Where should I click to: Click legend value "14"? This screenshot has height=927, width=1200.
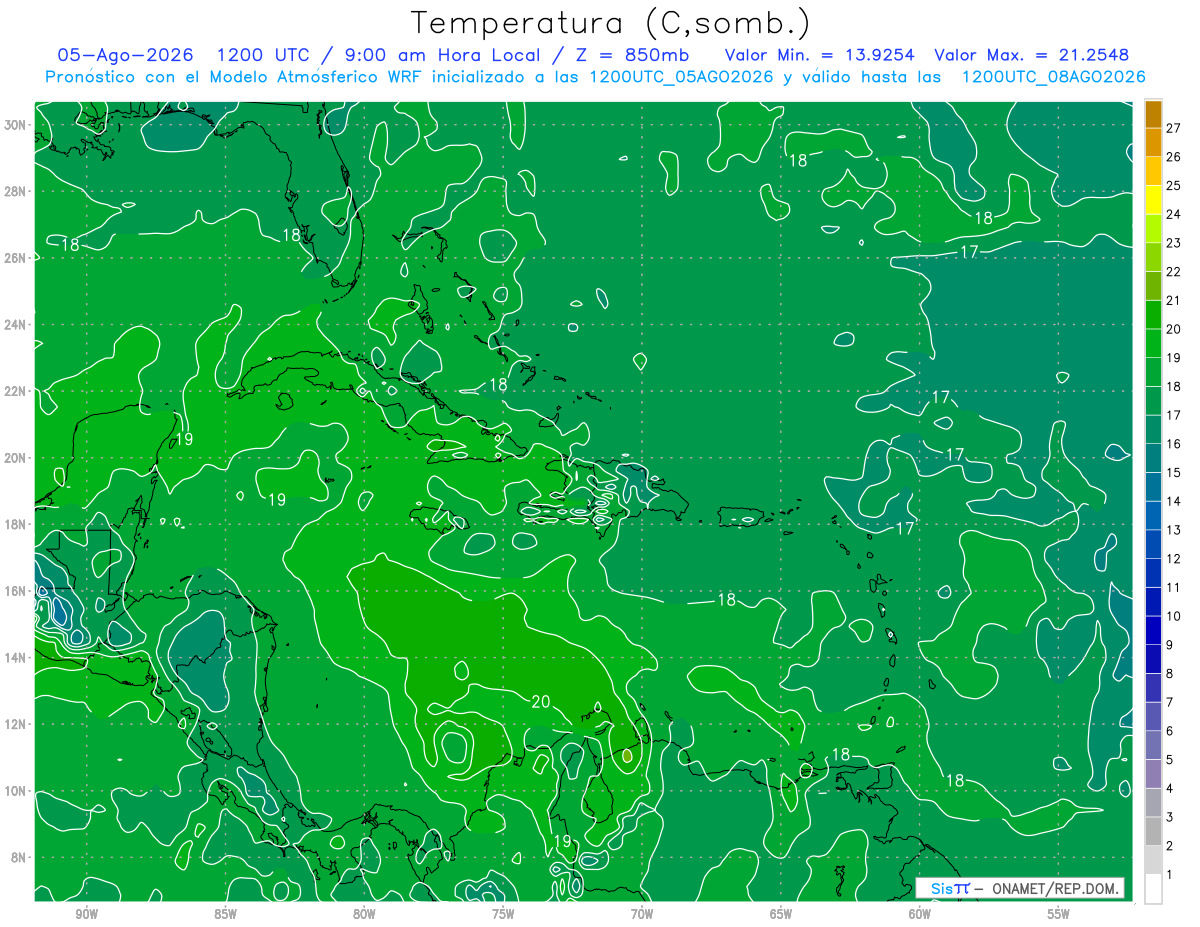(1173, 501)
